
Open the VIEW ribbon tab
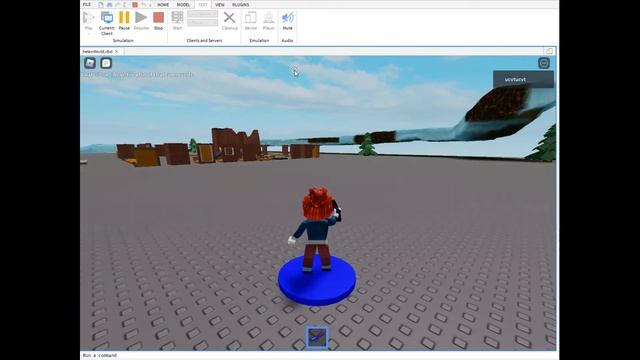point(220,5)
